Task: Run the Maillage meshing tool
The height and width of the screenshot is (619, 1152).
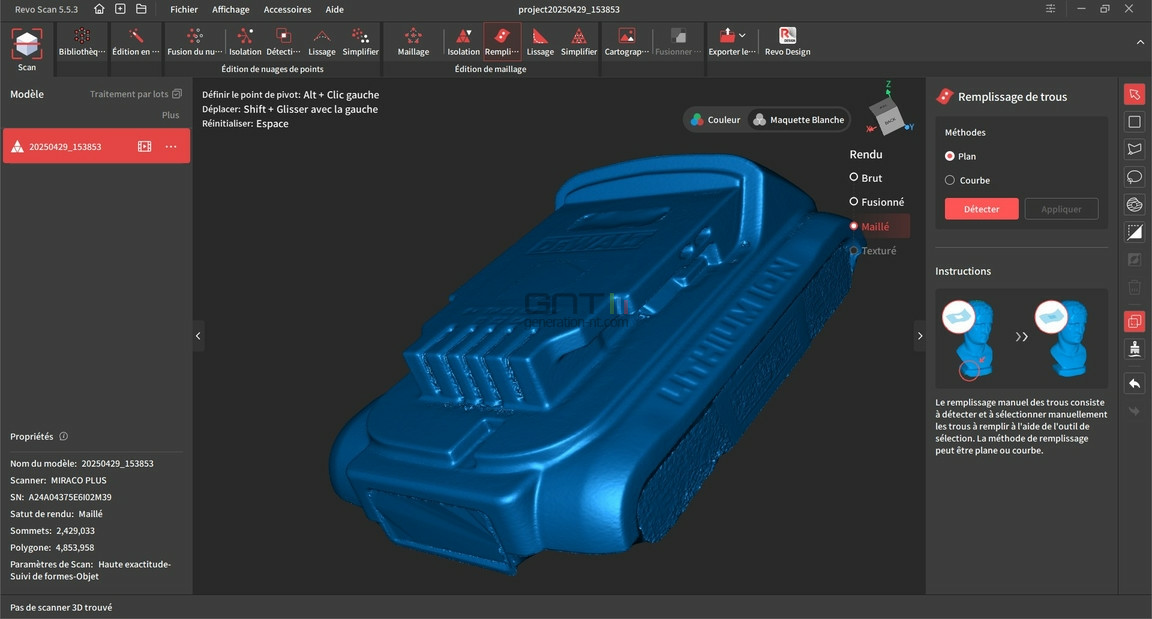Action: [413, 42]
